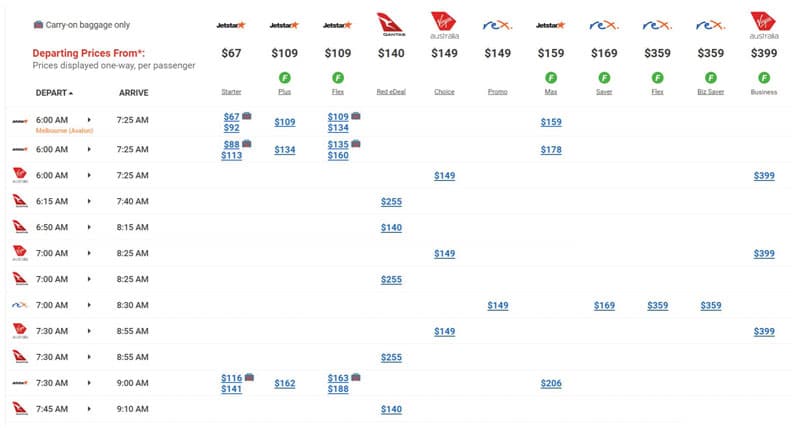800x428 pixels.
Task: Select the $255 fare for 6:15 AM
Action: [391, 202]
